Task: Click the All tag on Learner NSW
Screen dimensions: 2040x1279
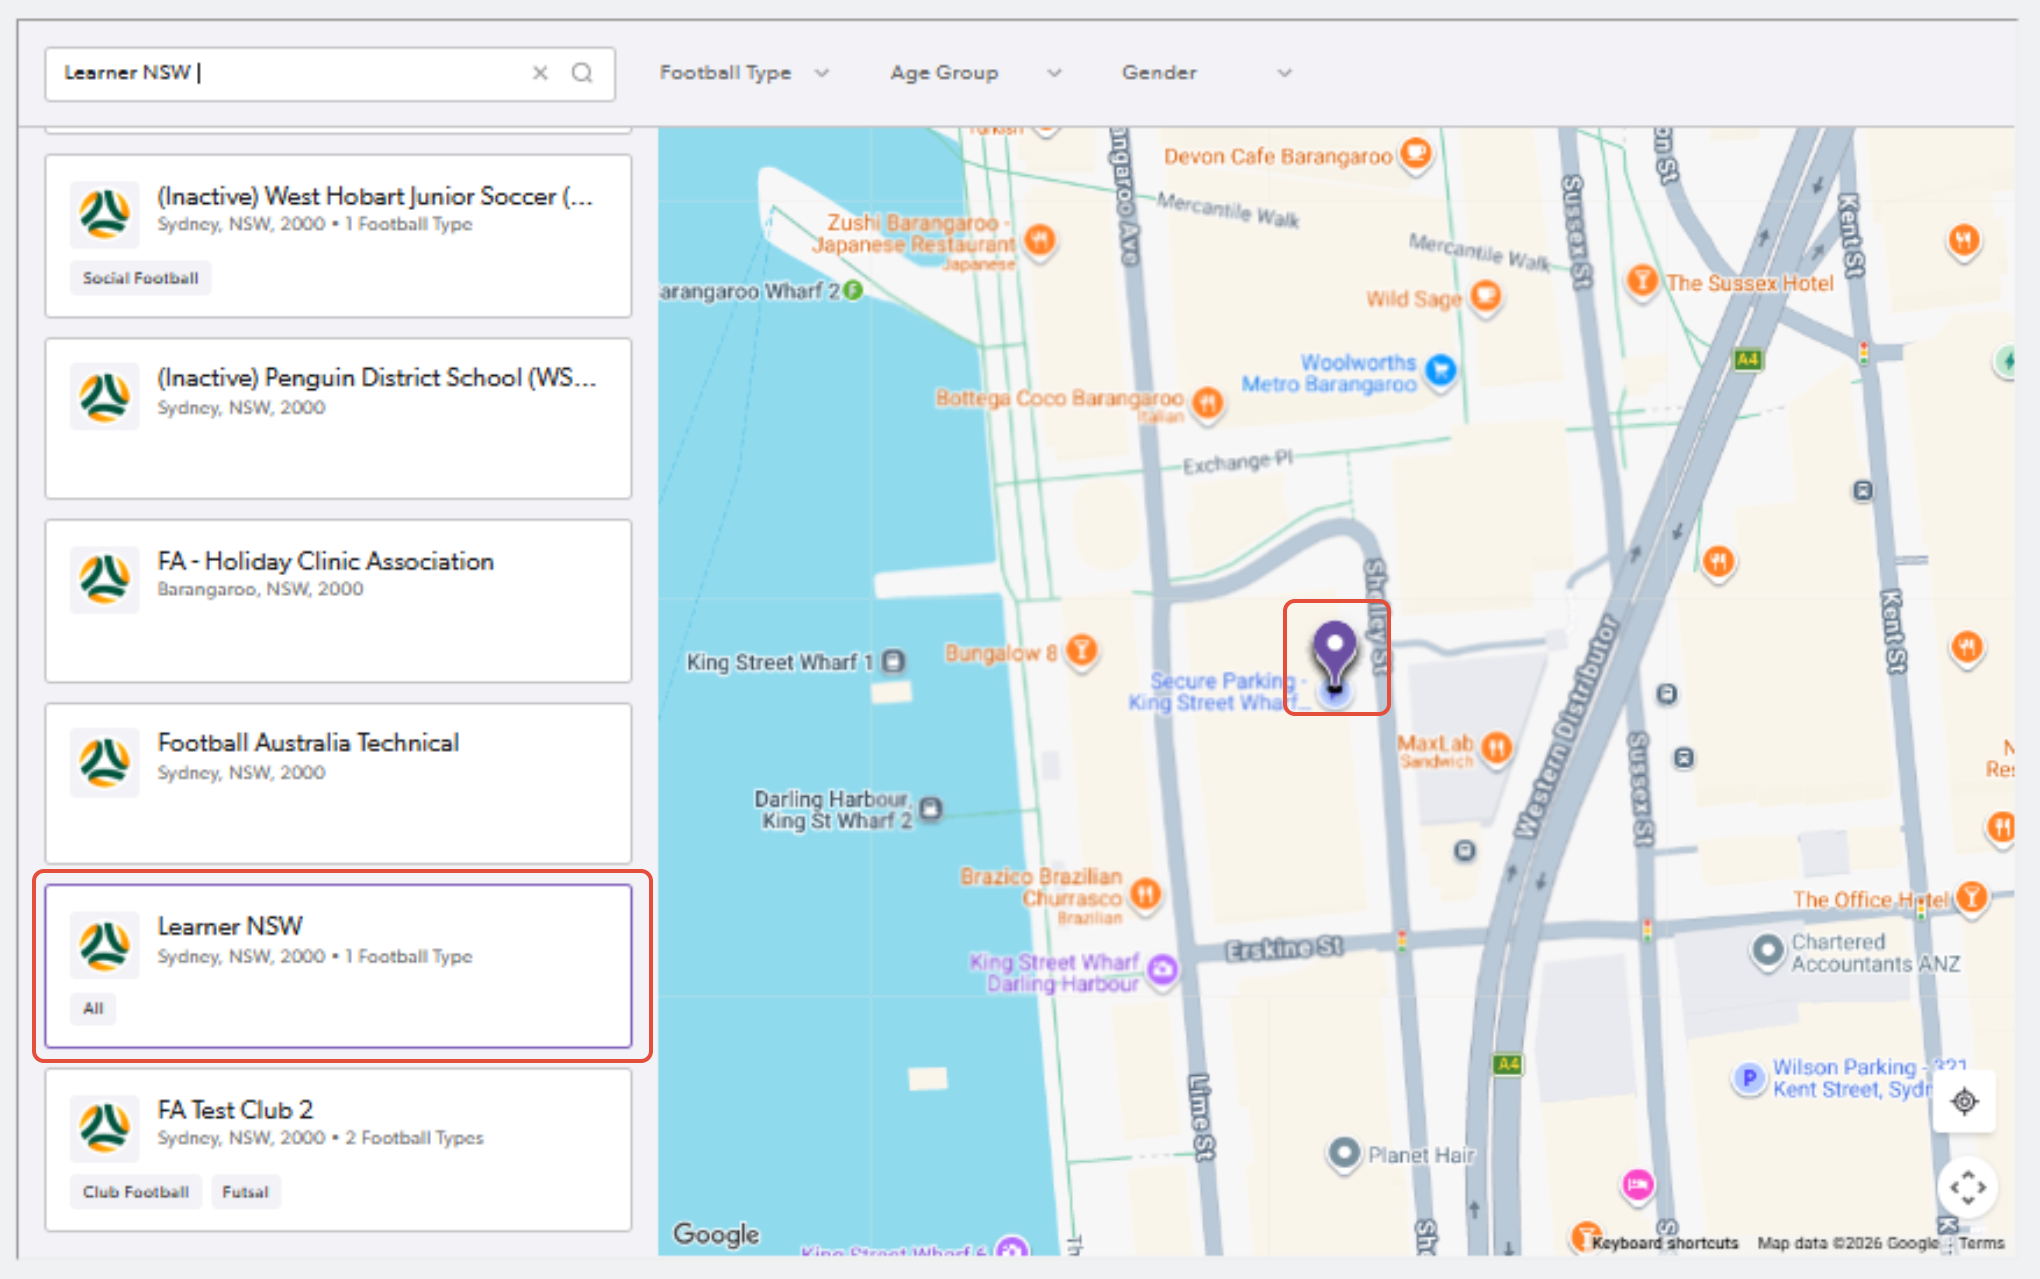Action: pyautogui.click(x=93, y=1008)
